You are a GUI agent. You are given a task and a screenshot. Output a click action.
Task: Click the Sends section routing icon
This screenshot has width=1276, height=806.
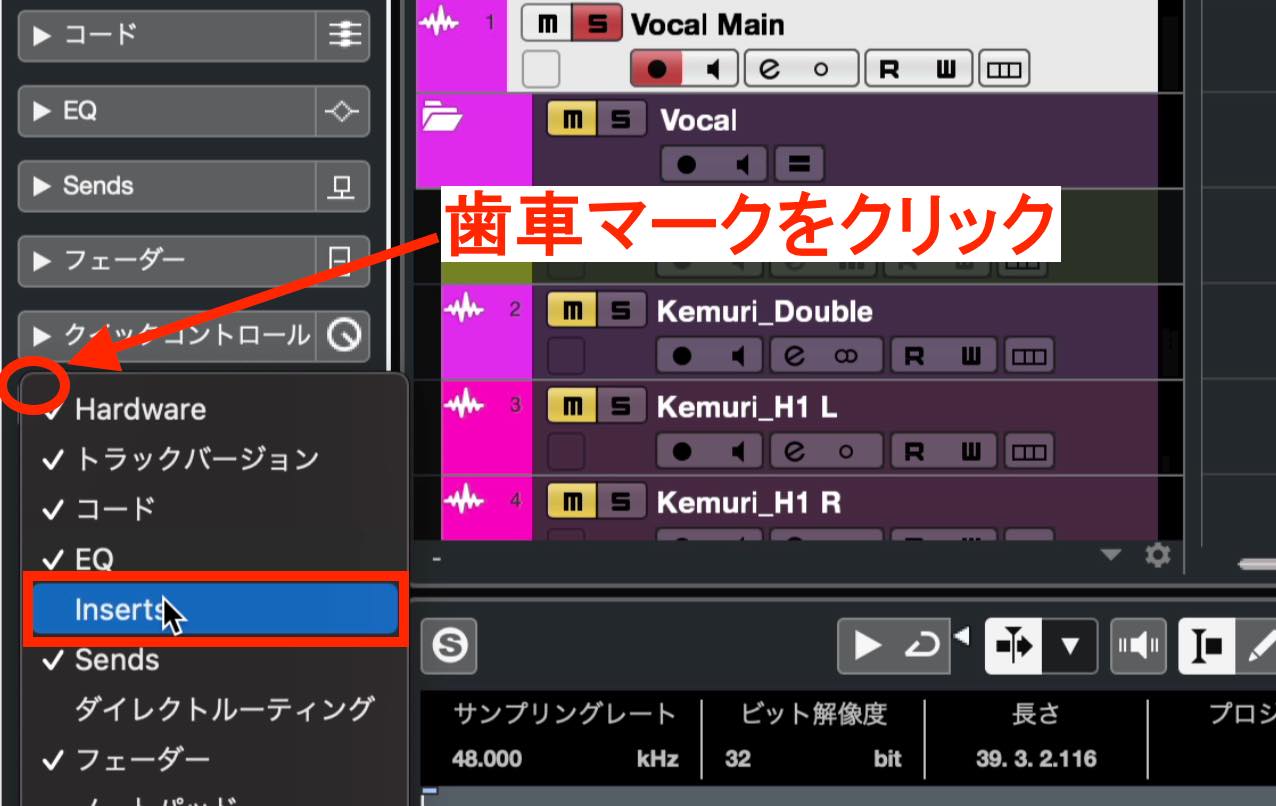point(343,186)
